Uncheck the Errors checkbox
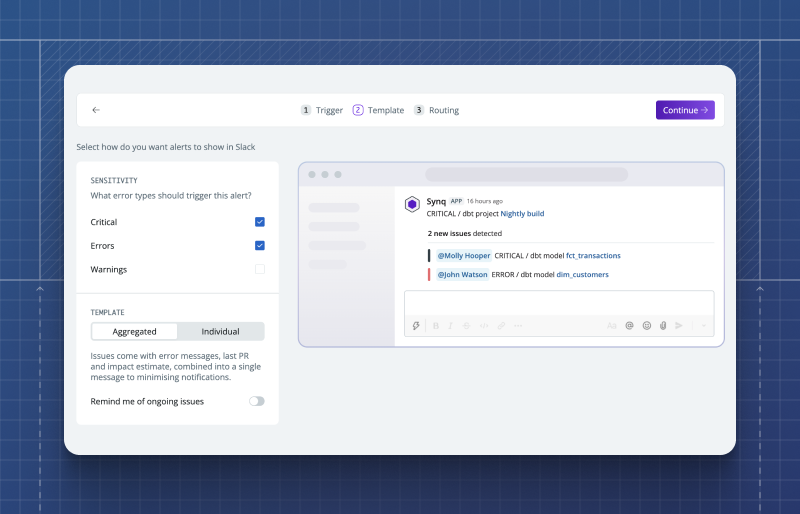800x514 pixels. [x=260, y=246]
